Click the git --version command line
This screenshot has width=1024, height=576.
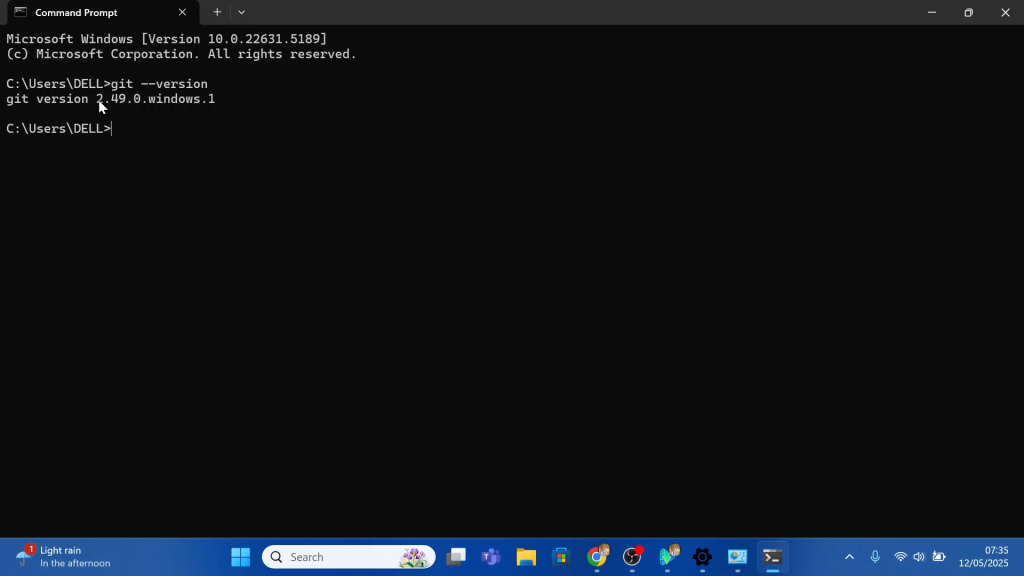107,84
